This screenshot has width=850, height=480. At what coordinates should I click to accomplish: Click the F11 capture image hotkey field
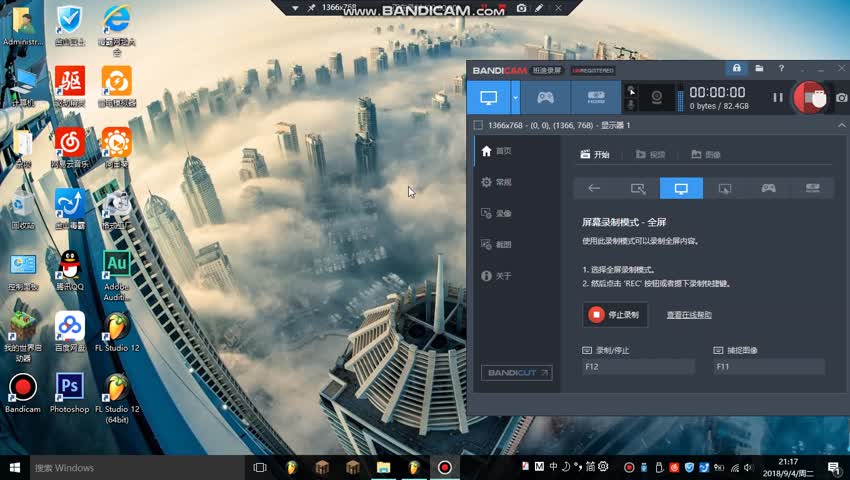click(x=769, y=367)
